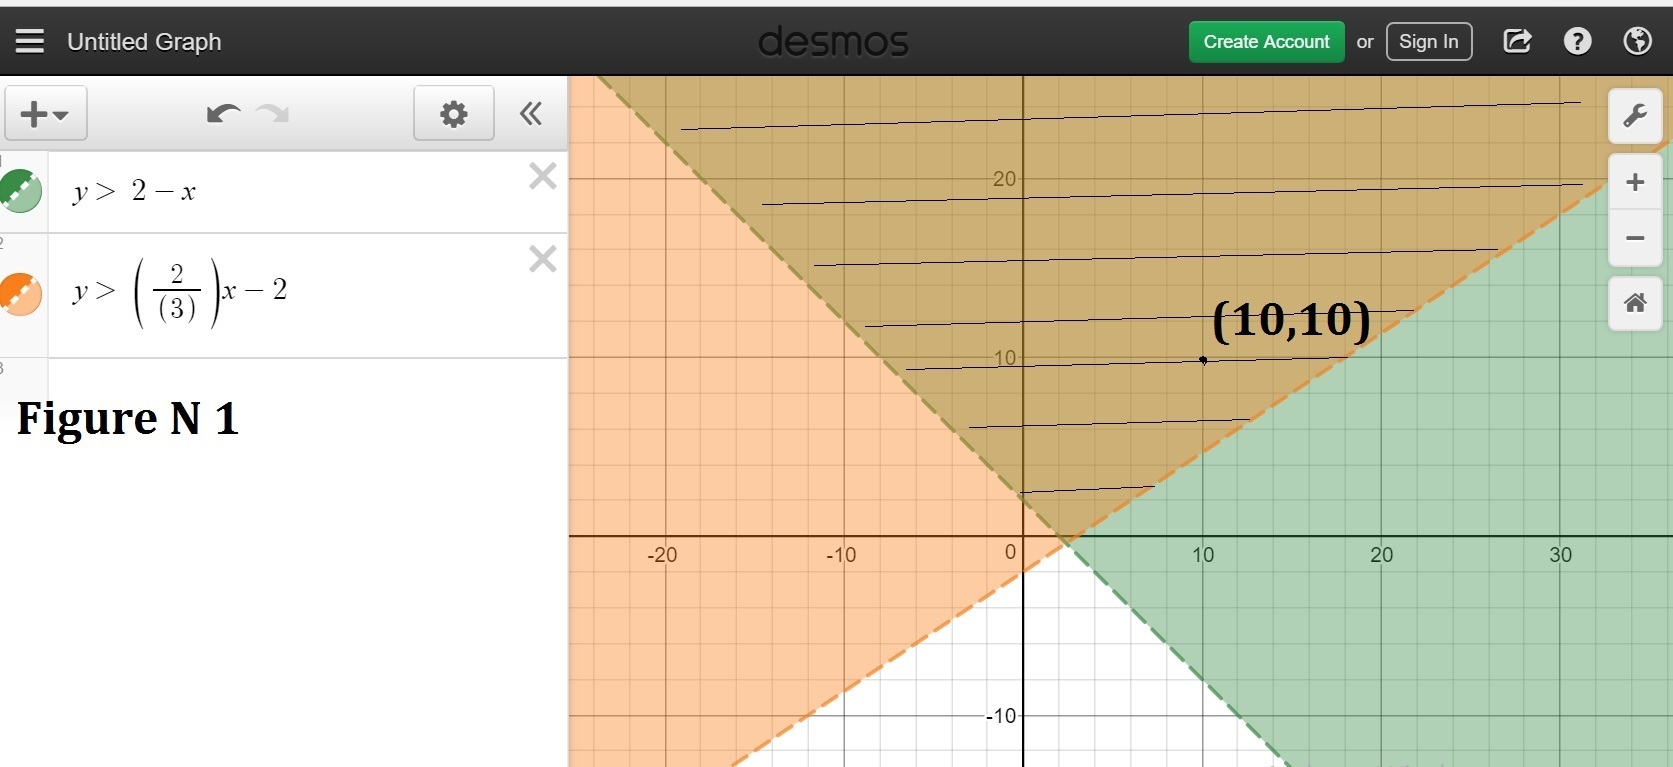The height and width of the screenshot is (767, 1673).
Task: Collapse the expression list panel
Action: coord(531,113)
